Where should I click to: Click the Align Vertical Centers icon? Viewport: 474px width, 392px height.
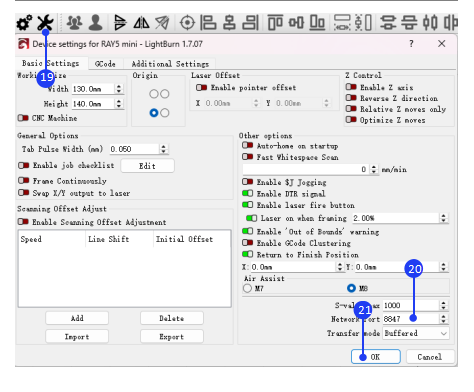296,23
